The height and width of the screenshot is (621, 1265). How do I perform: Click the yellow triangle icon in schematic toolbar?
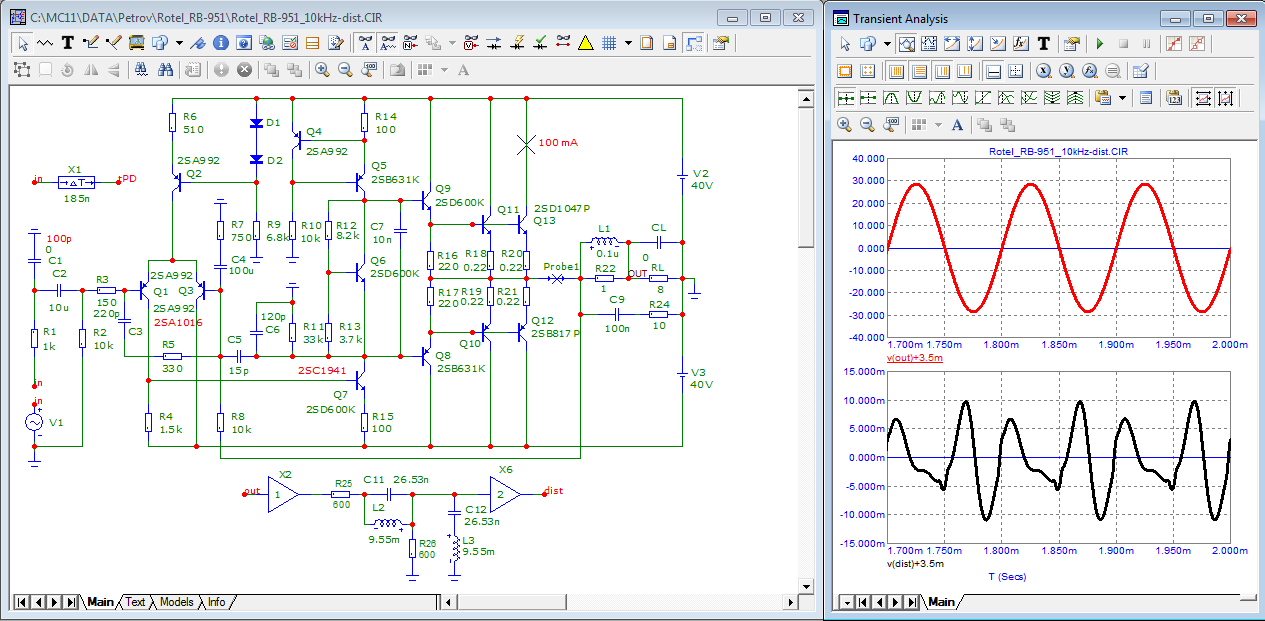585,43
